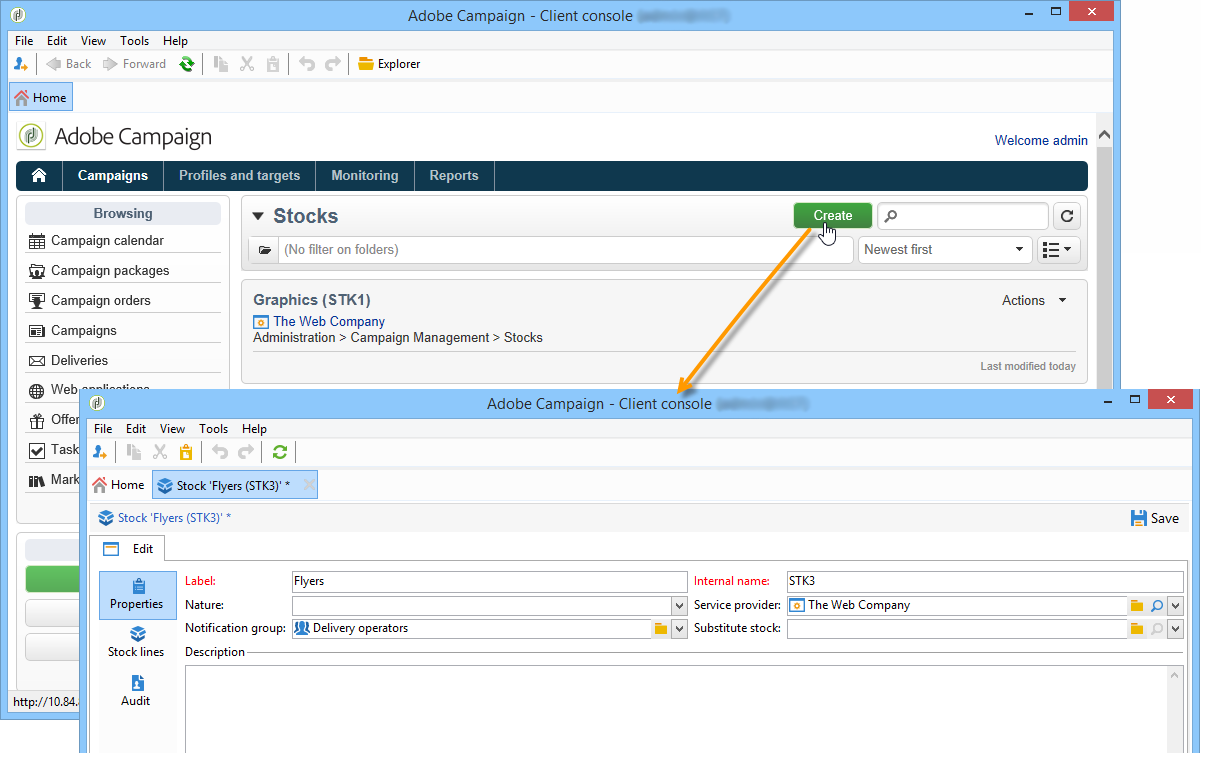Screen dimensions: 1217x761
Task: Click the Welcome admin text
Action: click(x=1041, y=141)
